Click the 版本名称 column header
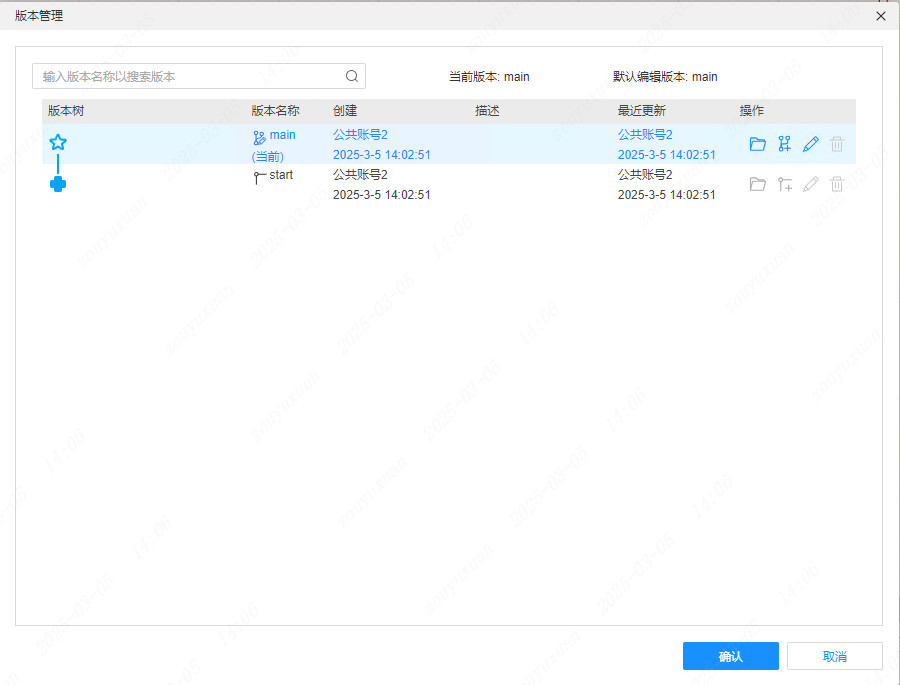The image size is (900, 685). click(273, 111)
